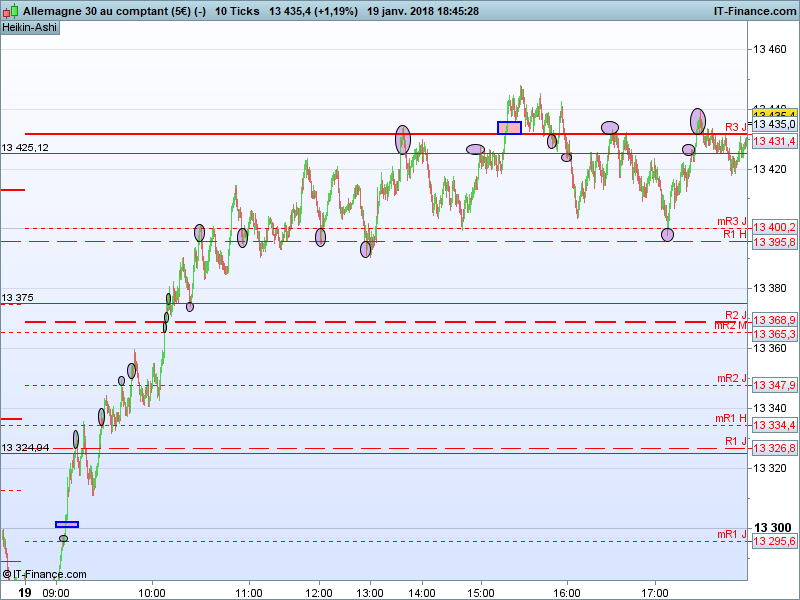Select the blue rectangle marker near 09:00

[67, 524]
